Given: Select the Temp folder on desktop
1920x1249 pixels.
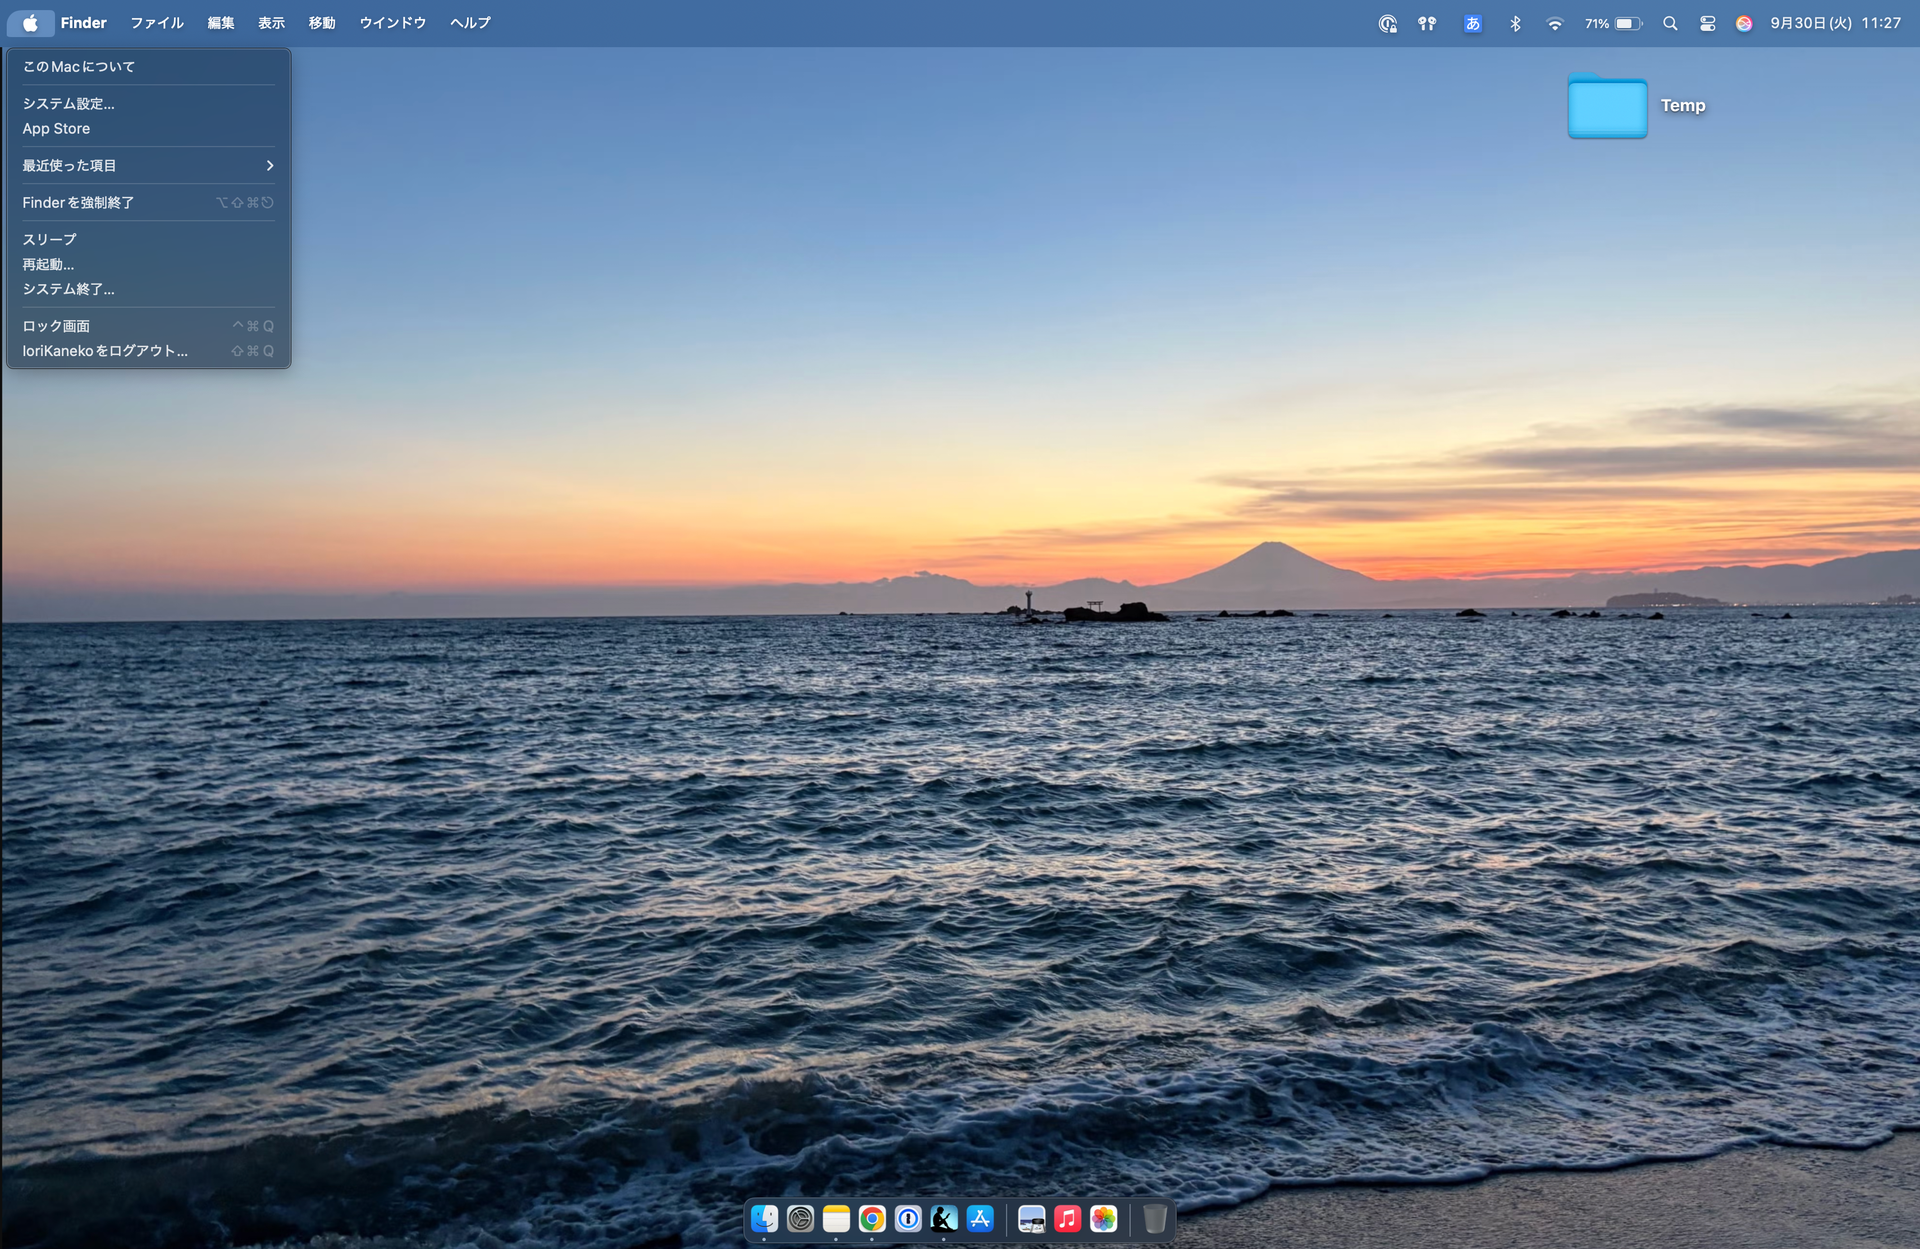Looking at the screenshot, I should tap(1607, 106).
